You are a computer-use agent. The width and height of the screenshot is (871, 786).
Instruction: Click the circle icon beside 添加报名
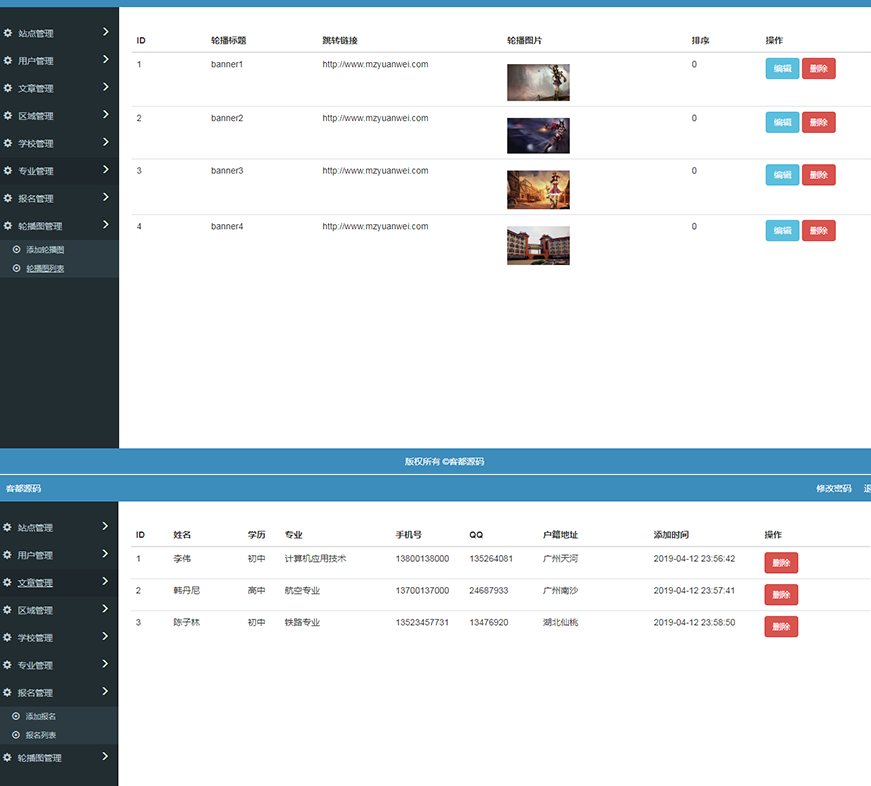[x=16, y=716]
